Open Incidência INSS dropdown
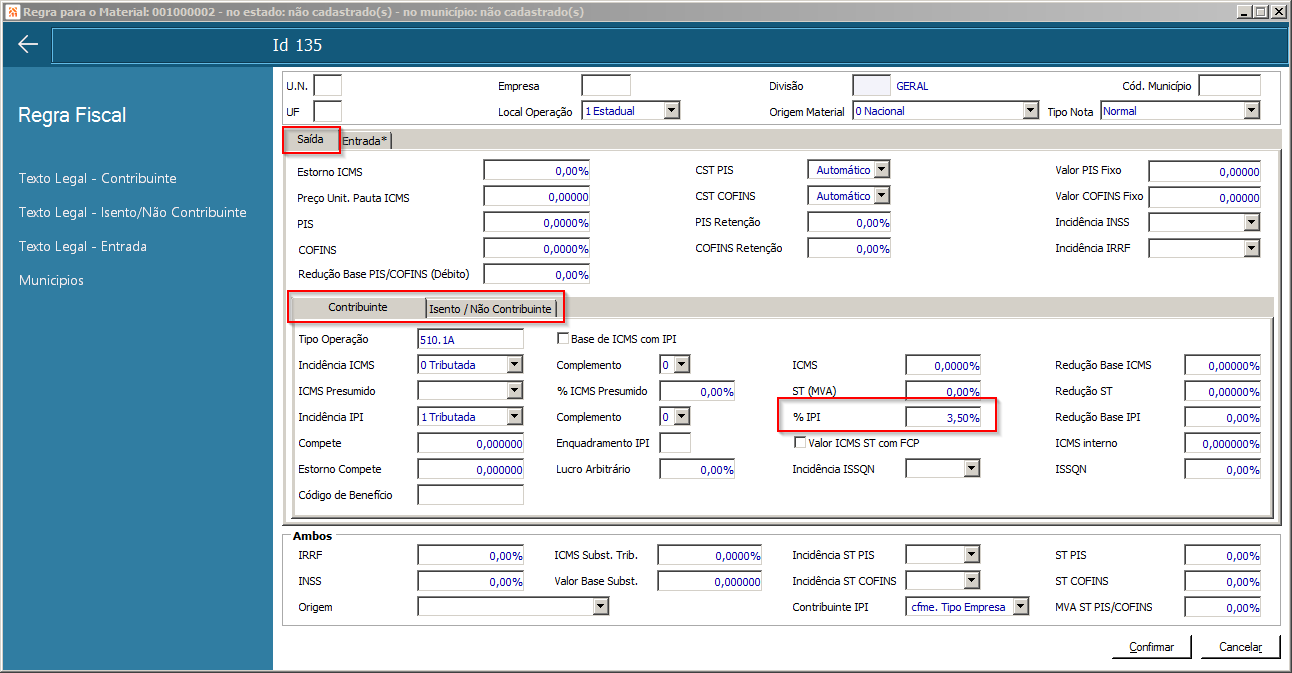The height and width of the screenshot is (673, 1292). click(x=1205, y=222)
